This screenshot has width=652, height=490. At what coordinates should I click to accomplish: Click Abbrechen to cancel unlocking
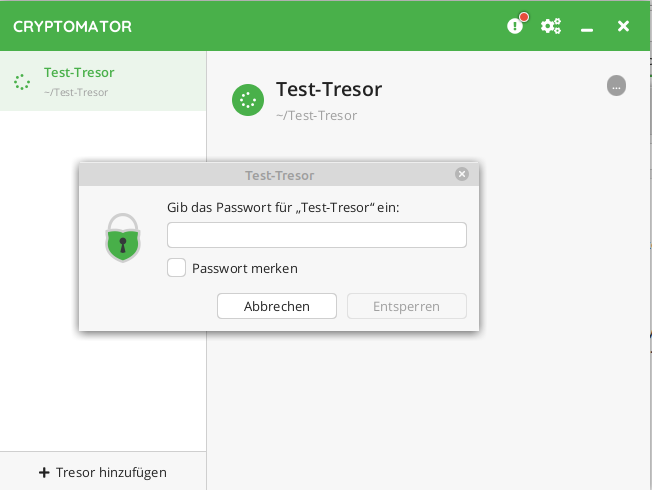coord(277,306)
